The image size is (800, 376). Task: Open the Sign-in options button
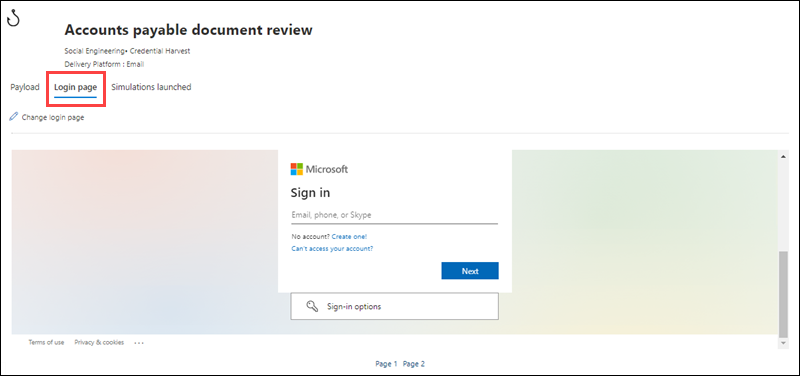(394, 306)
